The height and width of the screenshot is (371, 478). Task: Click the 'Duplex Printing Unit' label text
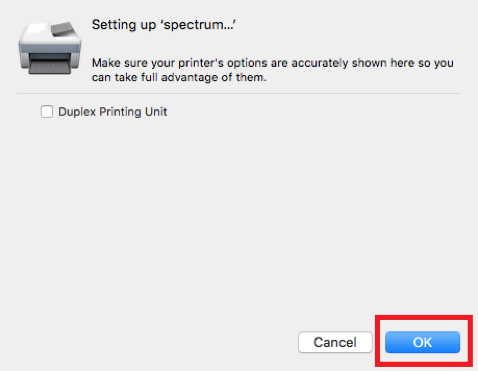coord(113,112)
